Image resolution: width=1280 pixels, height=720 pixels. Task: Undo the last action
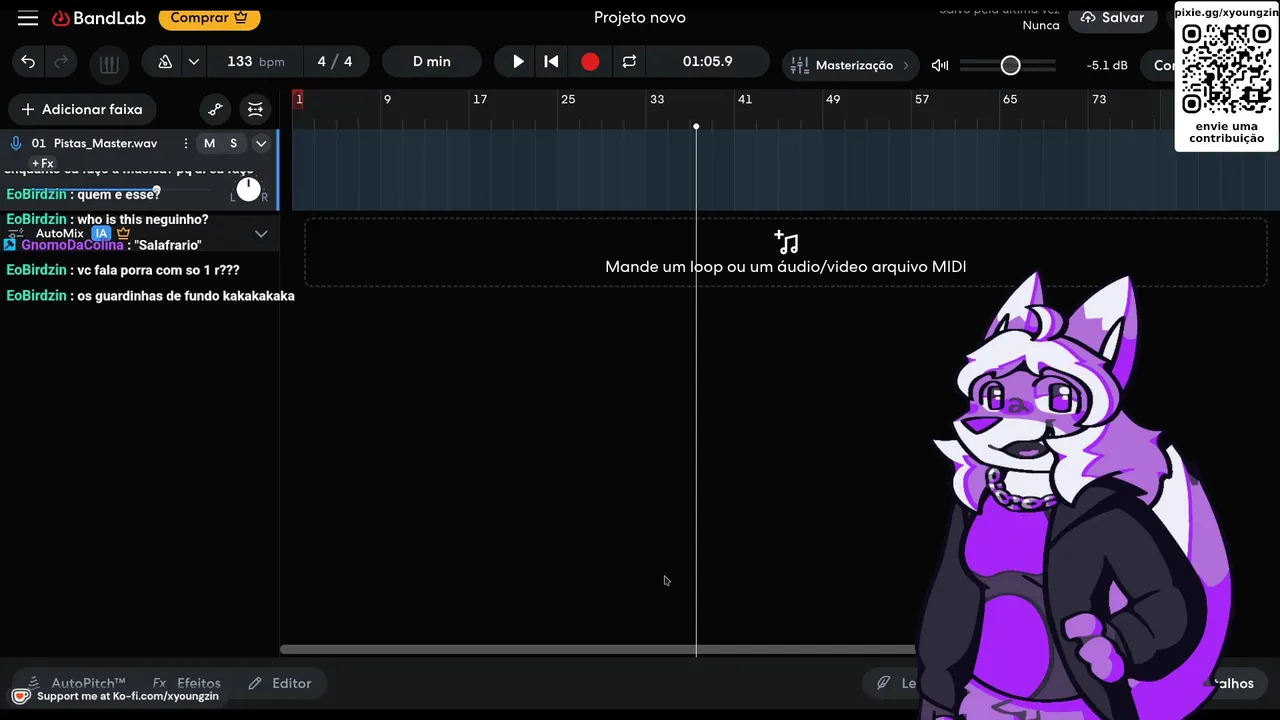coord(28,62)
